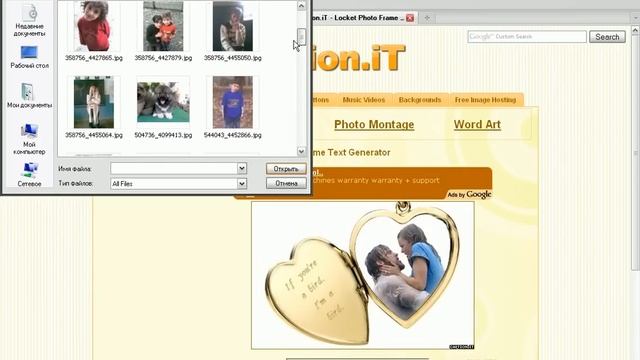
Task: Click the file name 358756_4427865.jpg label
Action: pos(94,58)
